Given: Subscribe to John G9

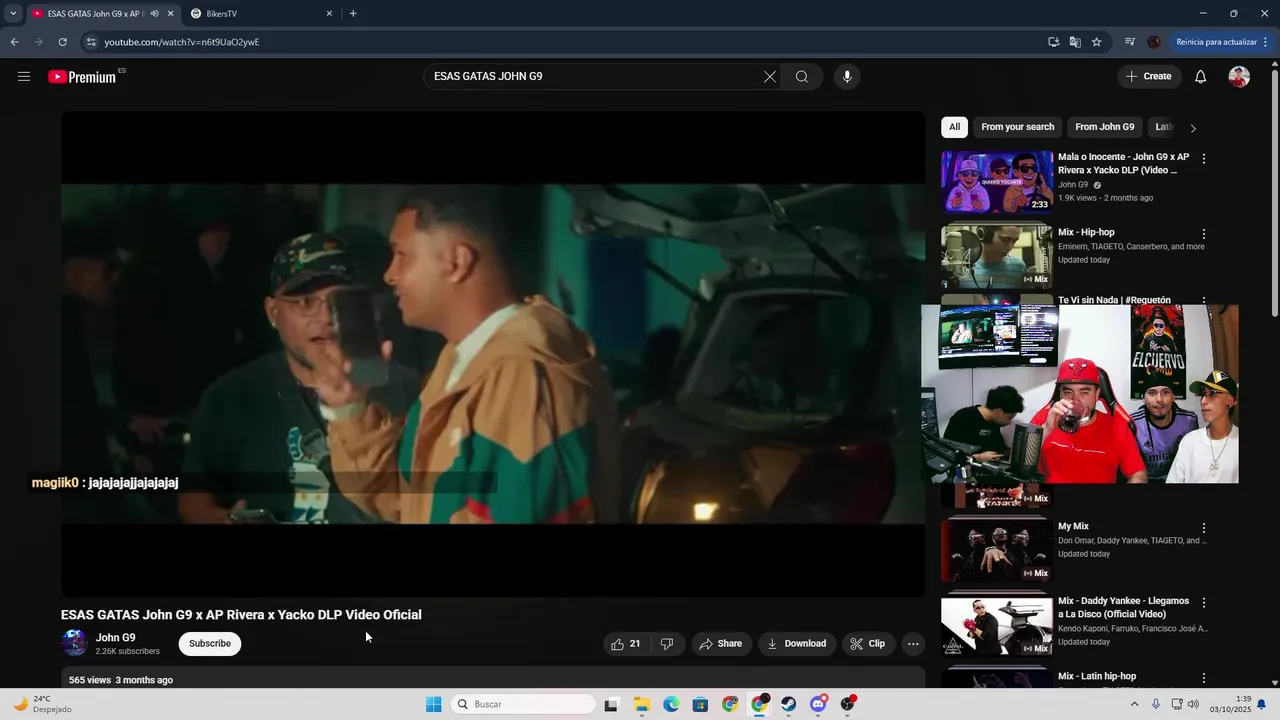Looking at the screenshot, I should [210, 644].
